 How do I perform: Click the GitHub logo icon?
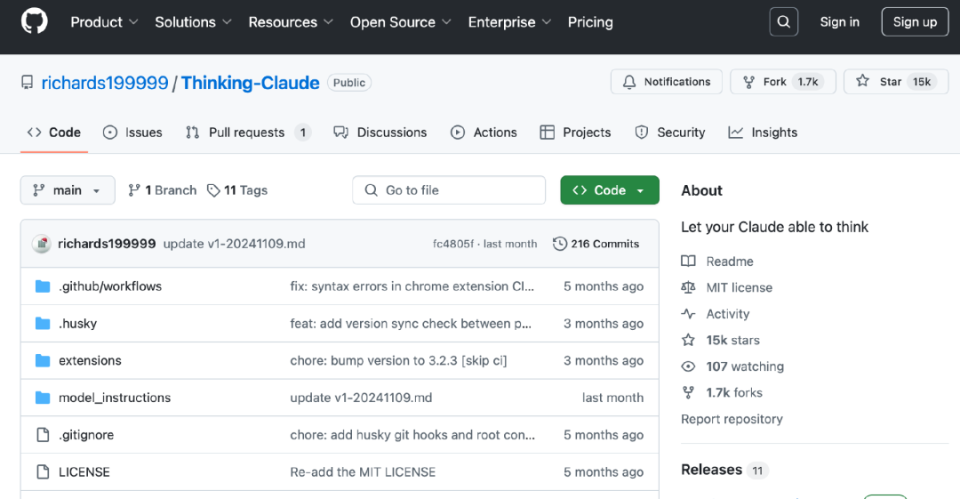point(34,22)
